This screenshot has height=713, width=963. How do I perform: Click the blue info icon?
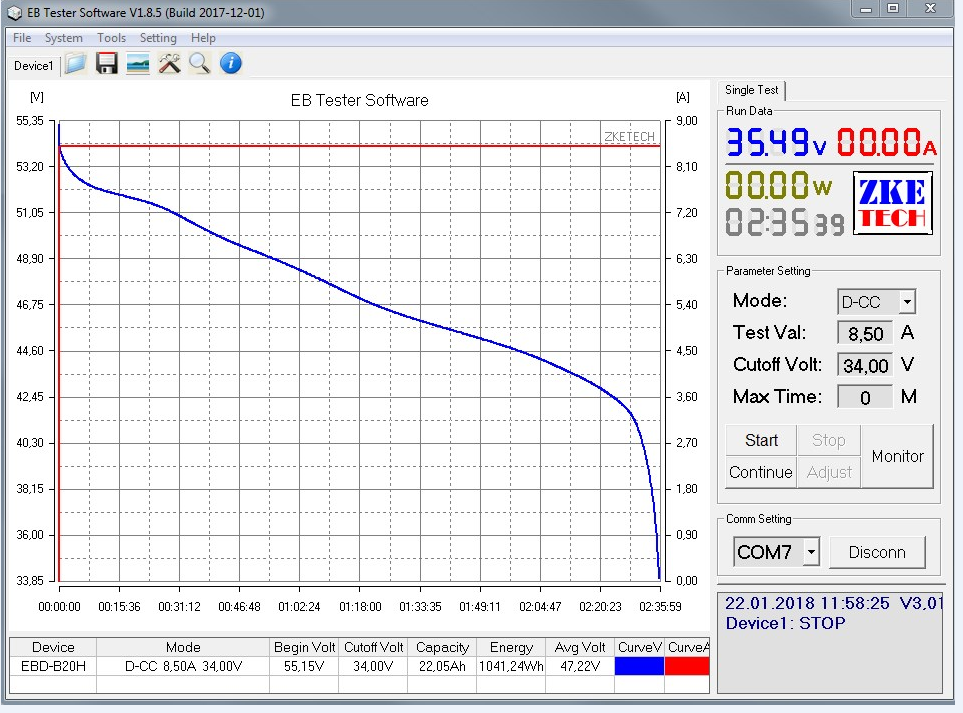[x=230, y=64]
